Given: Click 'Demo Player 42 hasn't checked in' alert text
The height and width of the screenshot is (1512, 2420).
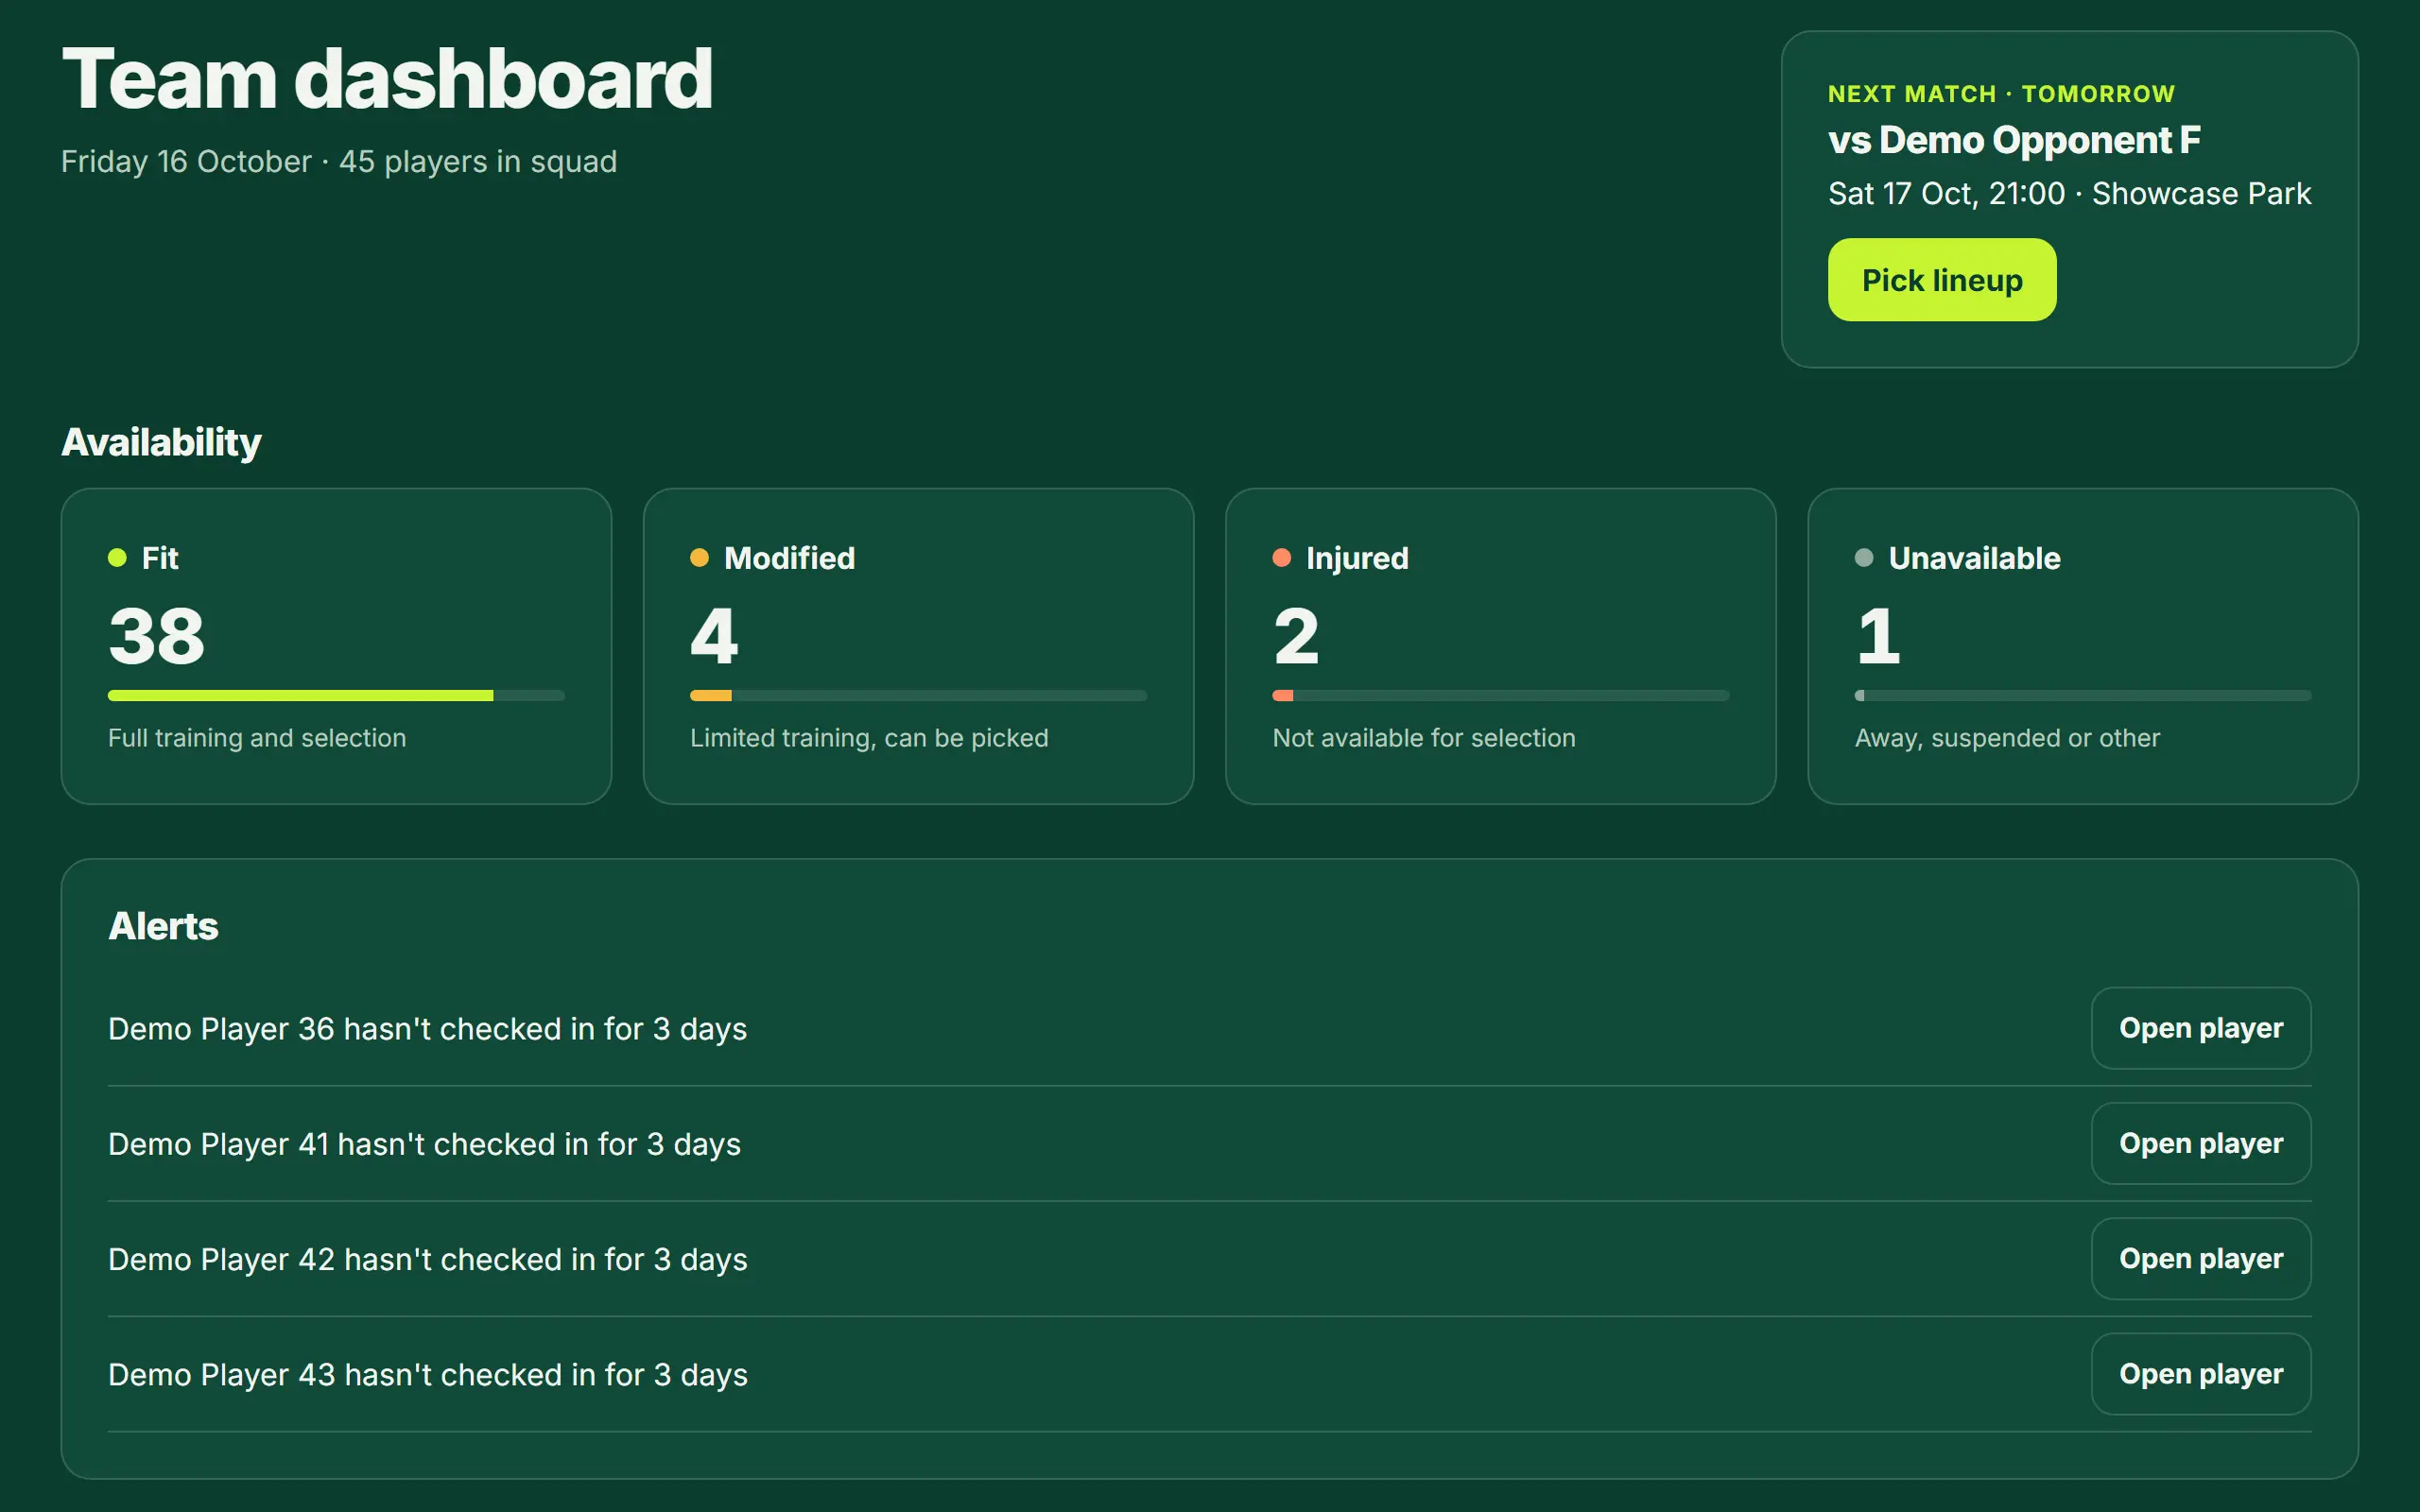Looking at the screenshot, I should 427,1259.
